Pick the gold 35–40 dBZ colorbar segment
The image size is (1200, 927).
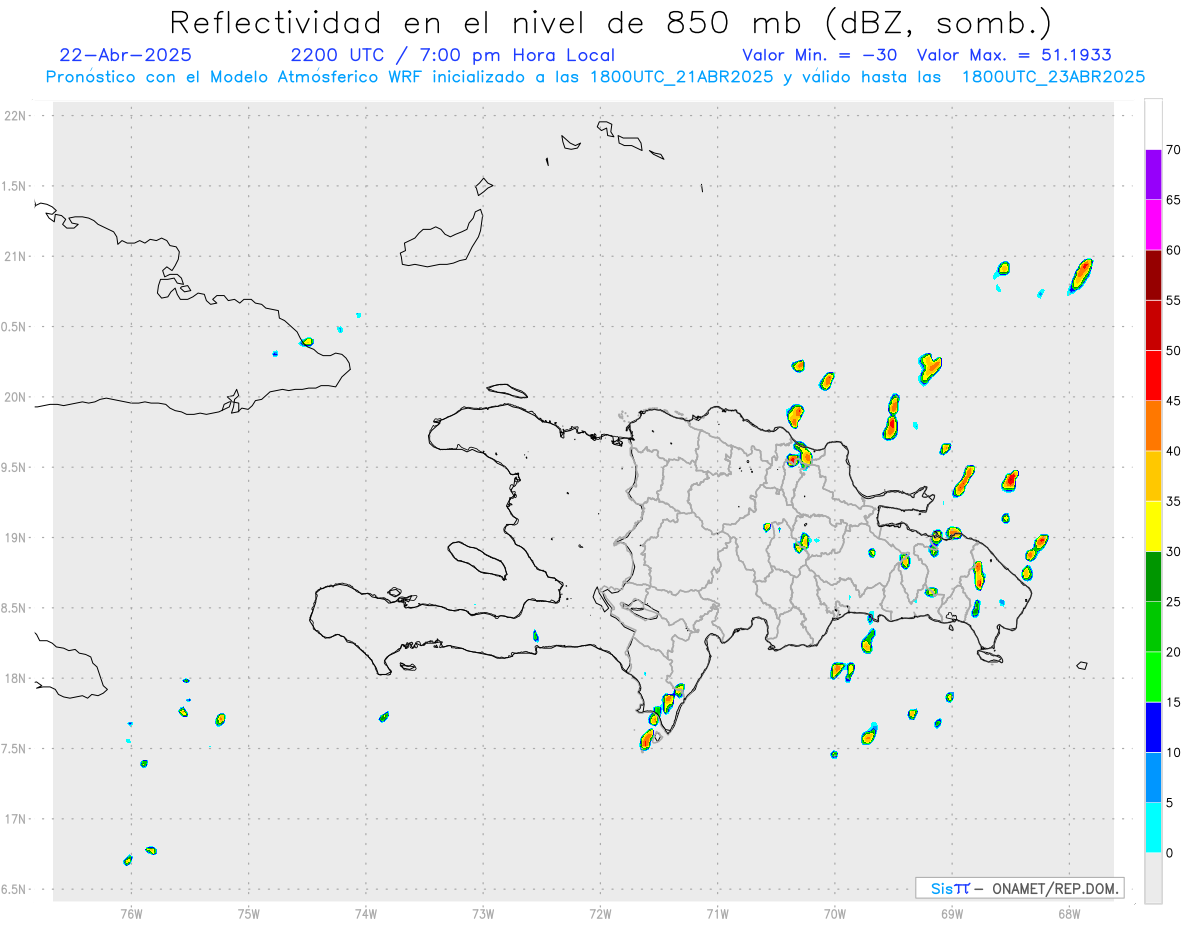point(1153,476)
